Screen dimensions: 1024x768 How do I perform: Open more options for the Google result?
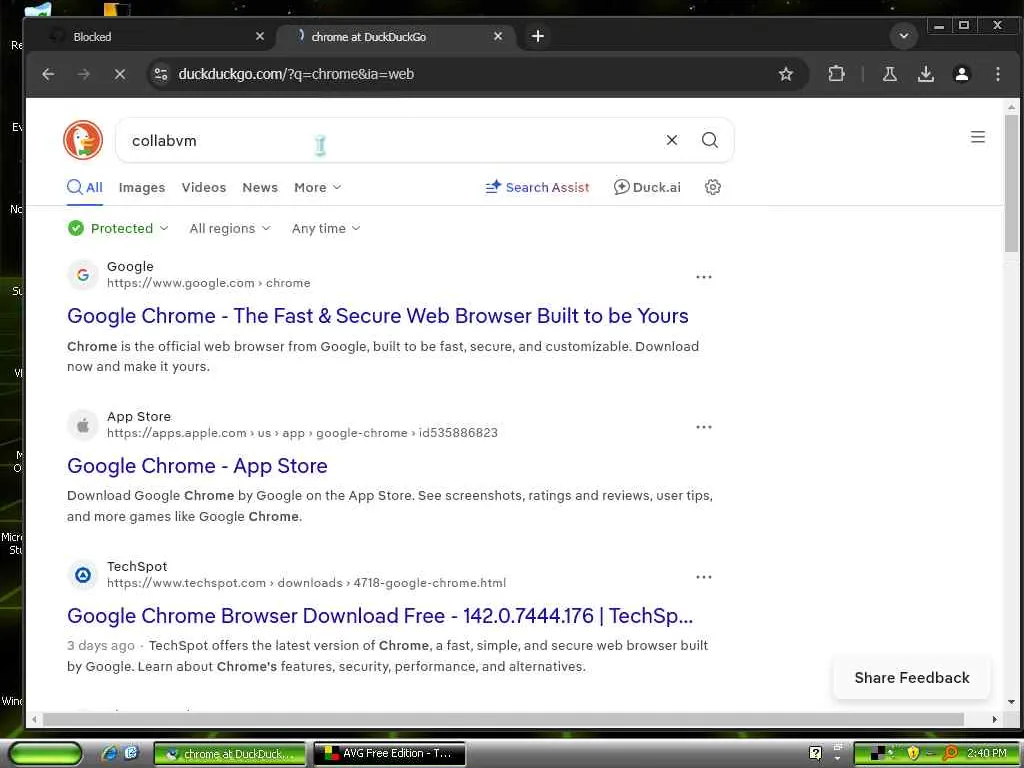703,277
